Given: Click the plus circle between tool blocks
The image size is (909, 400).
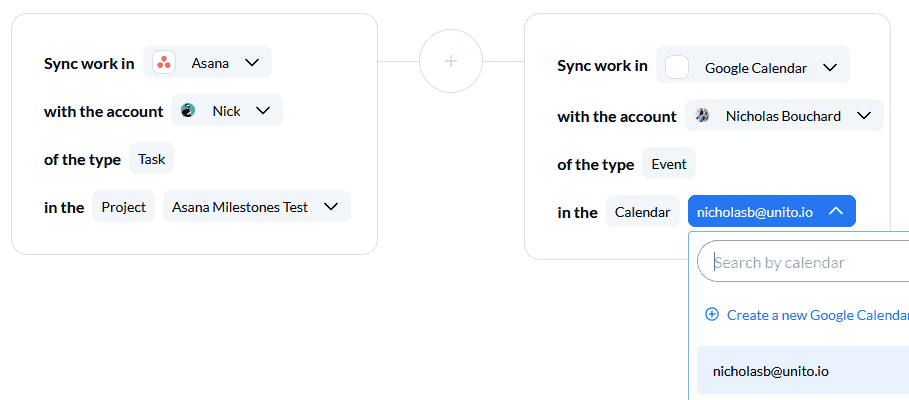Looking at the screenshot, I should pos(451,61).
